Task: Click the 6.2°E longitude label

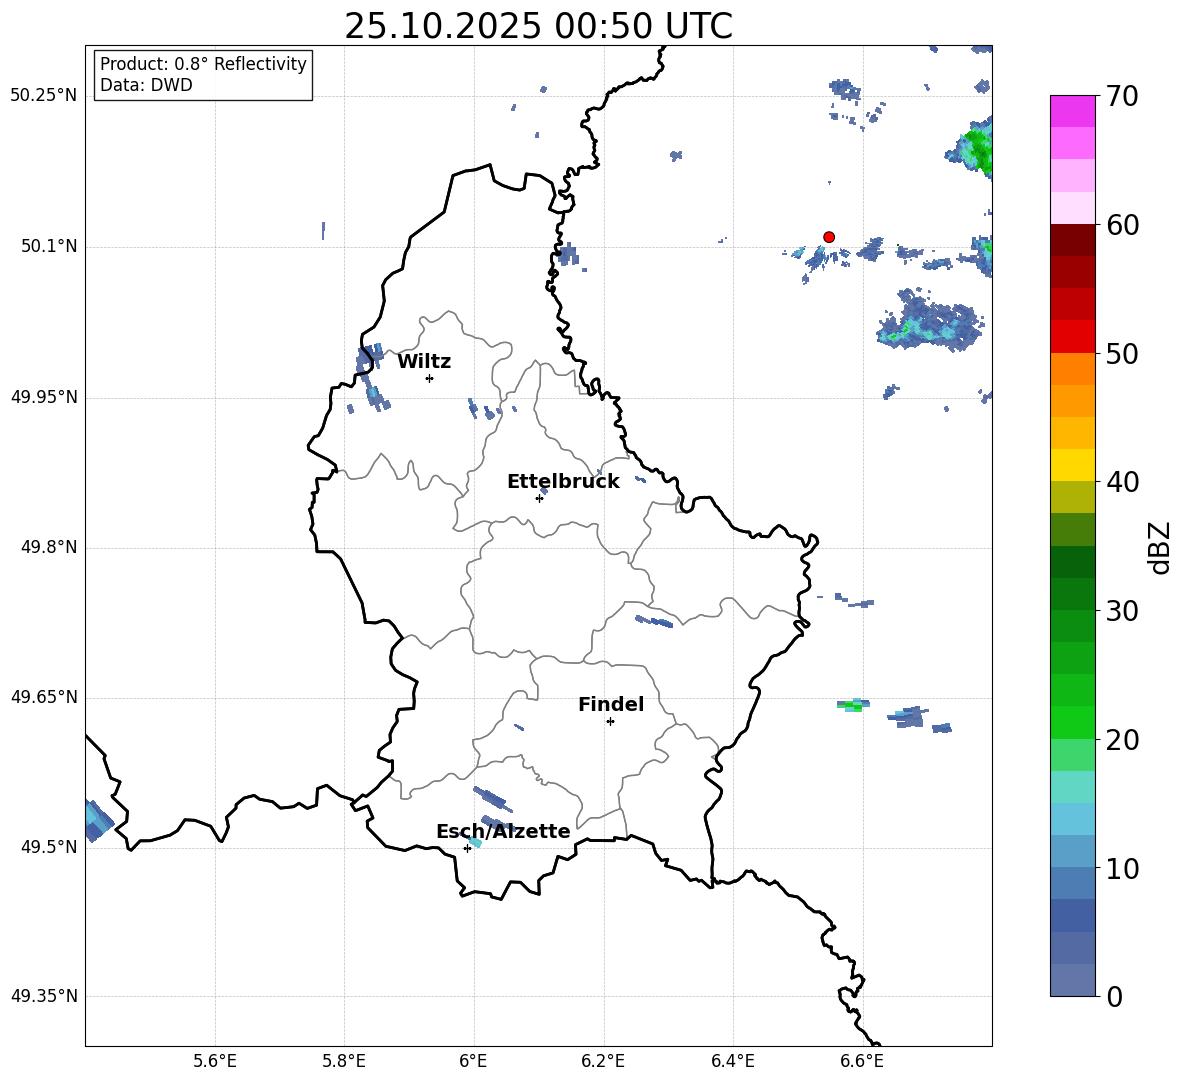Action: (603, 1061)
